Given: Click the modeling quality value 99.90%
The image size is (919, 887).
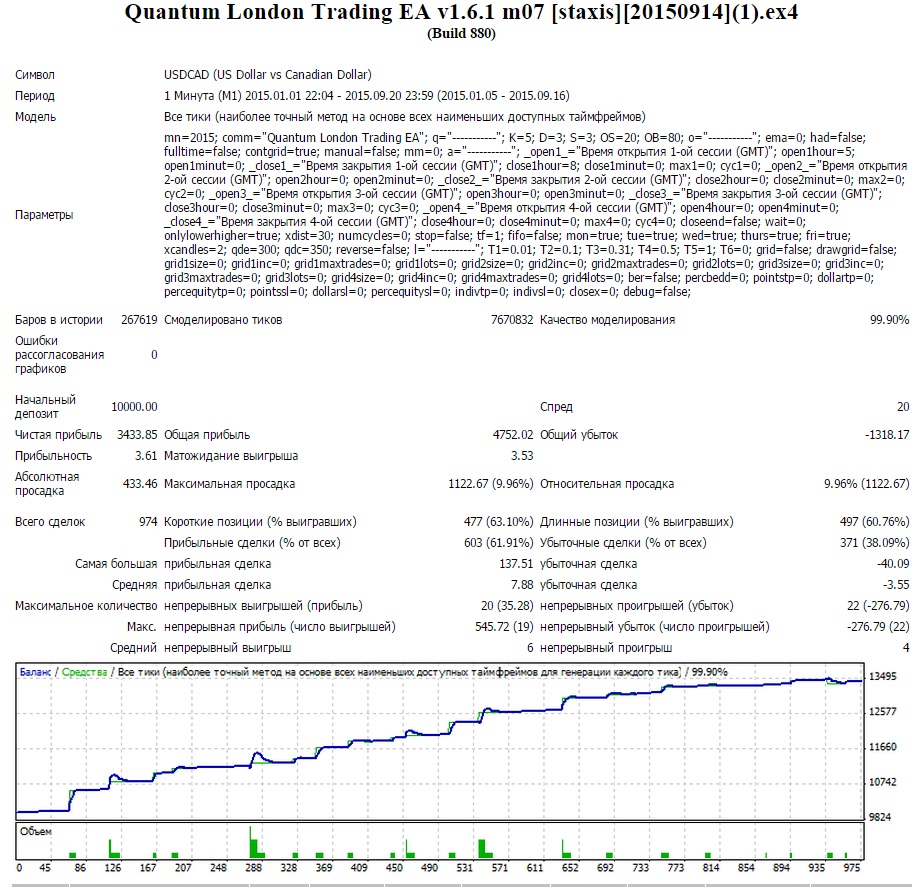Looking at the screenshot, I should (x=889, y=320).
